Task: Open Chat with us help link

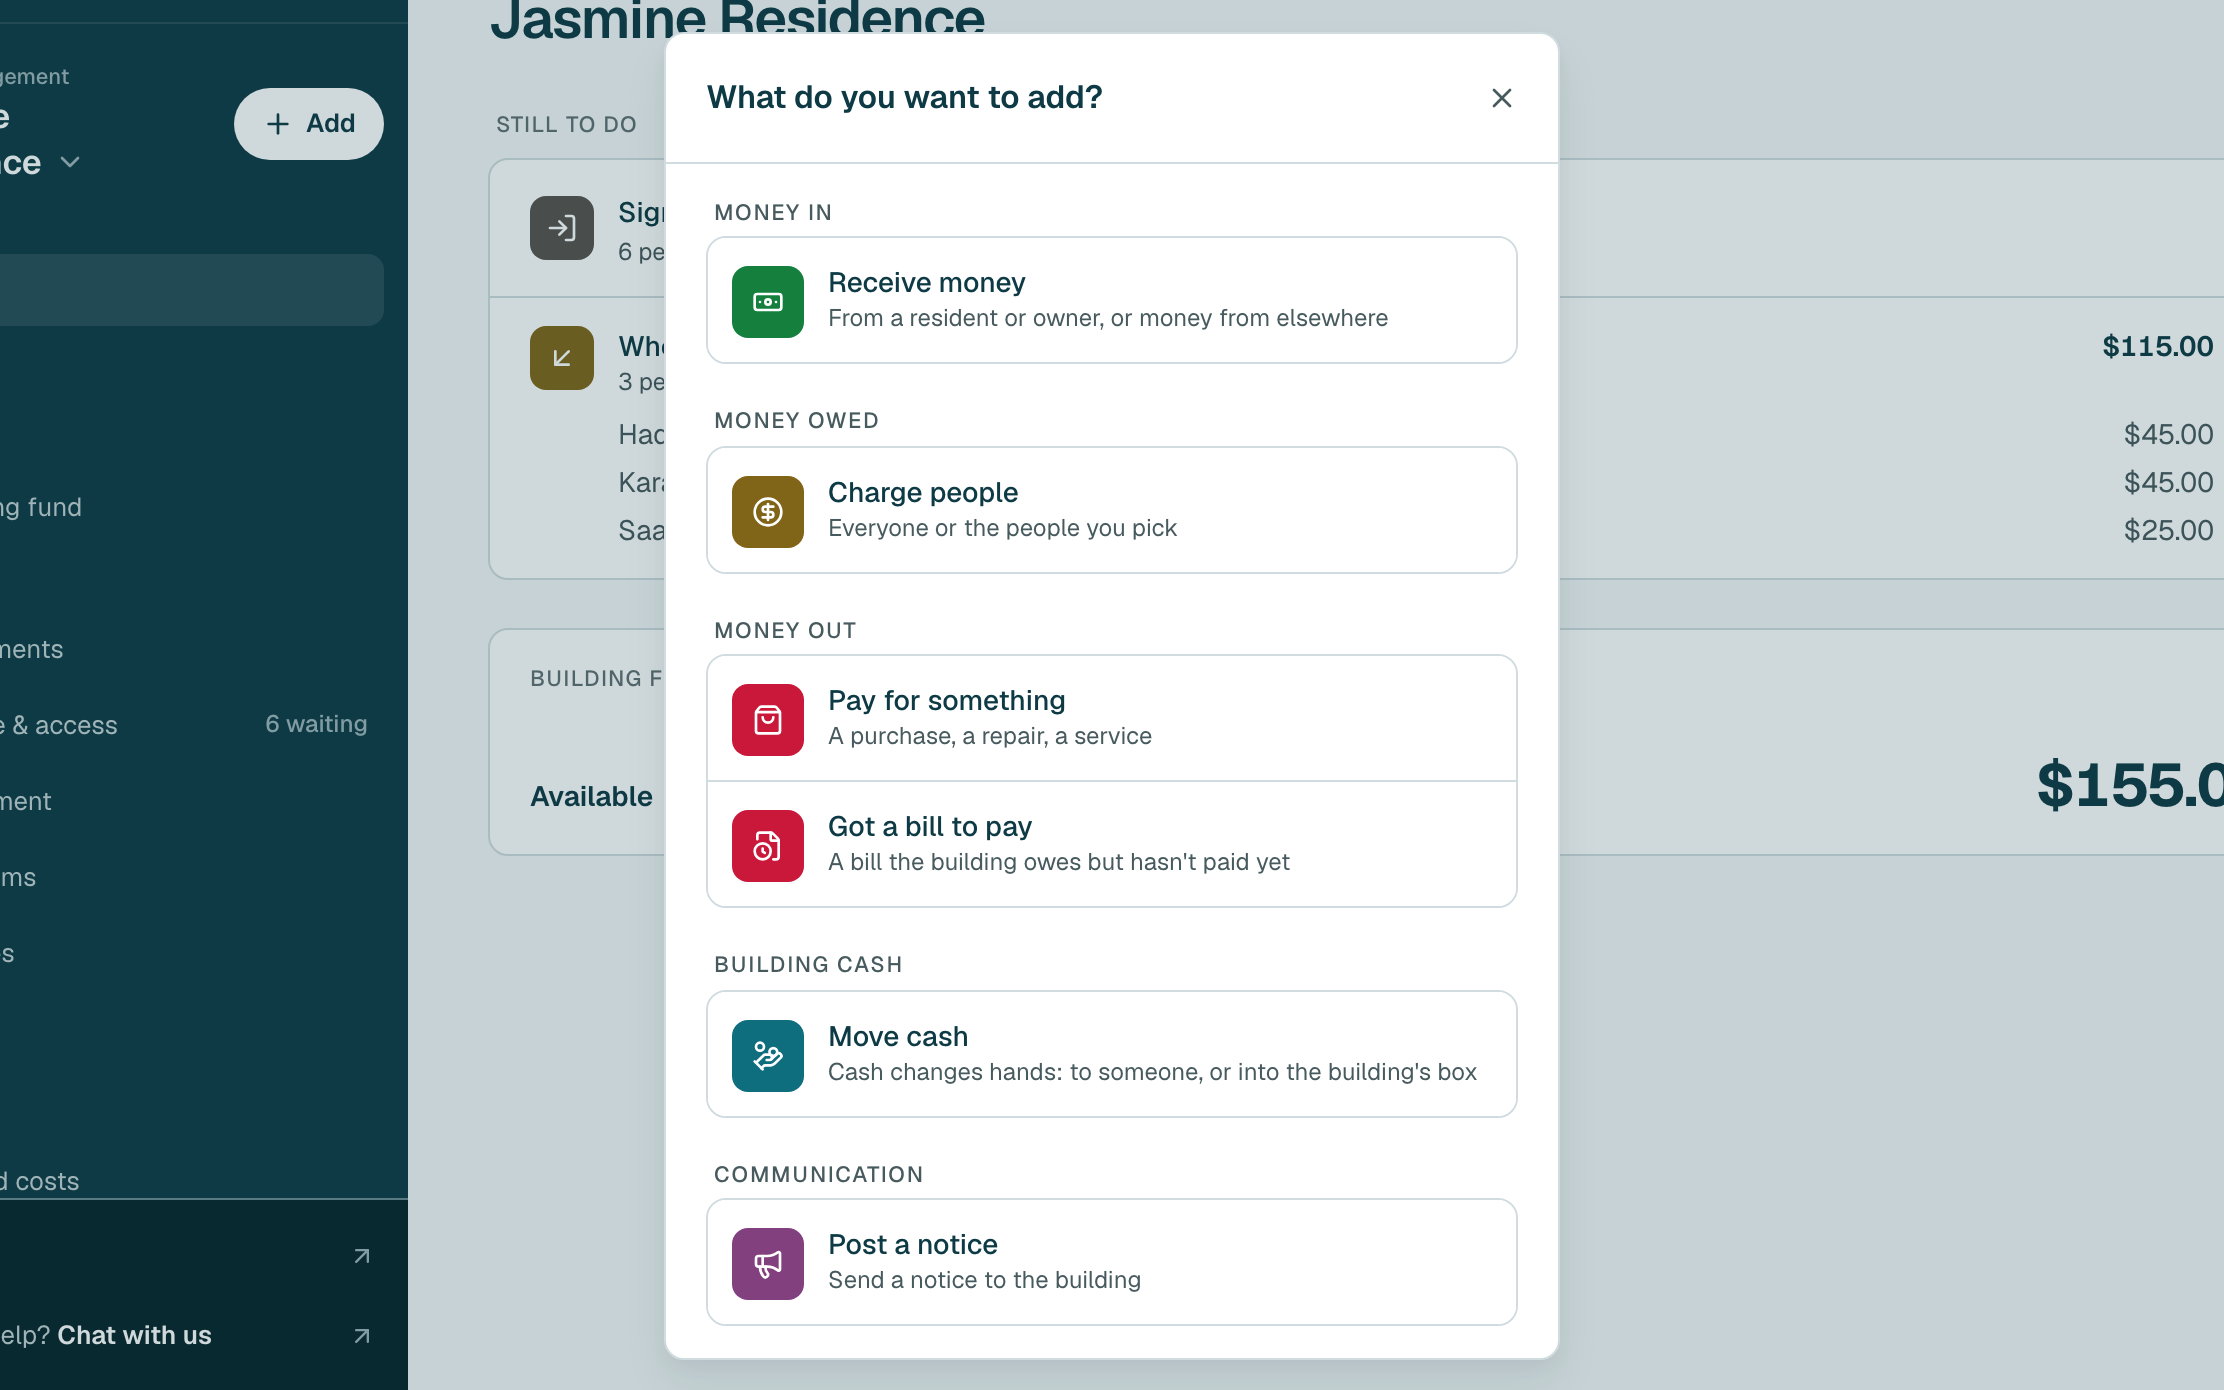Action: coord(134,1336)
